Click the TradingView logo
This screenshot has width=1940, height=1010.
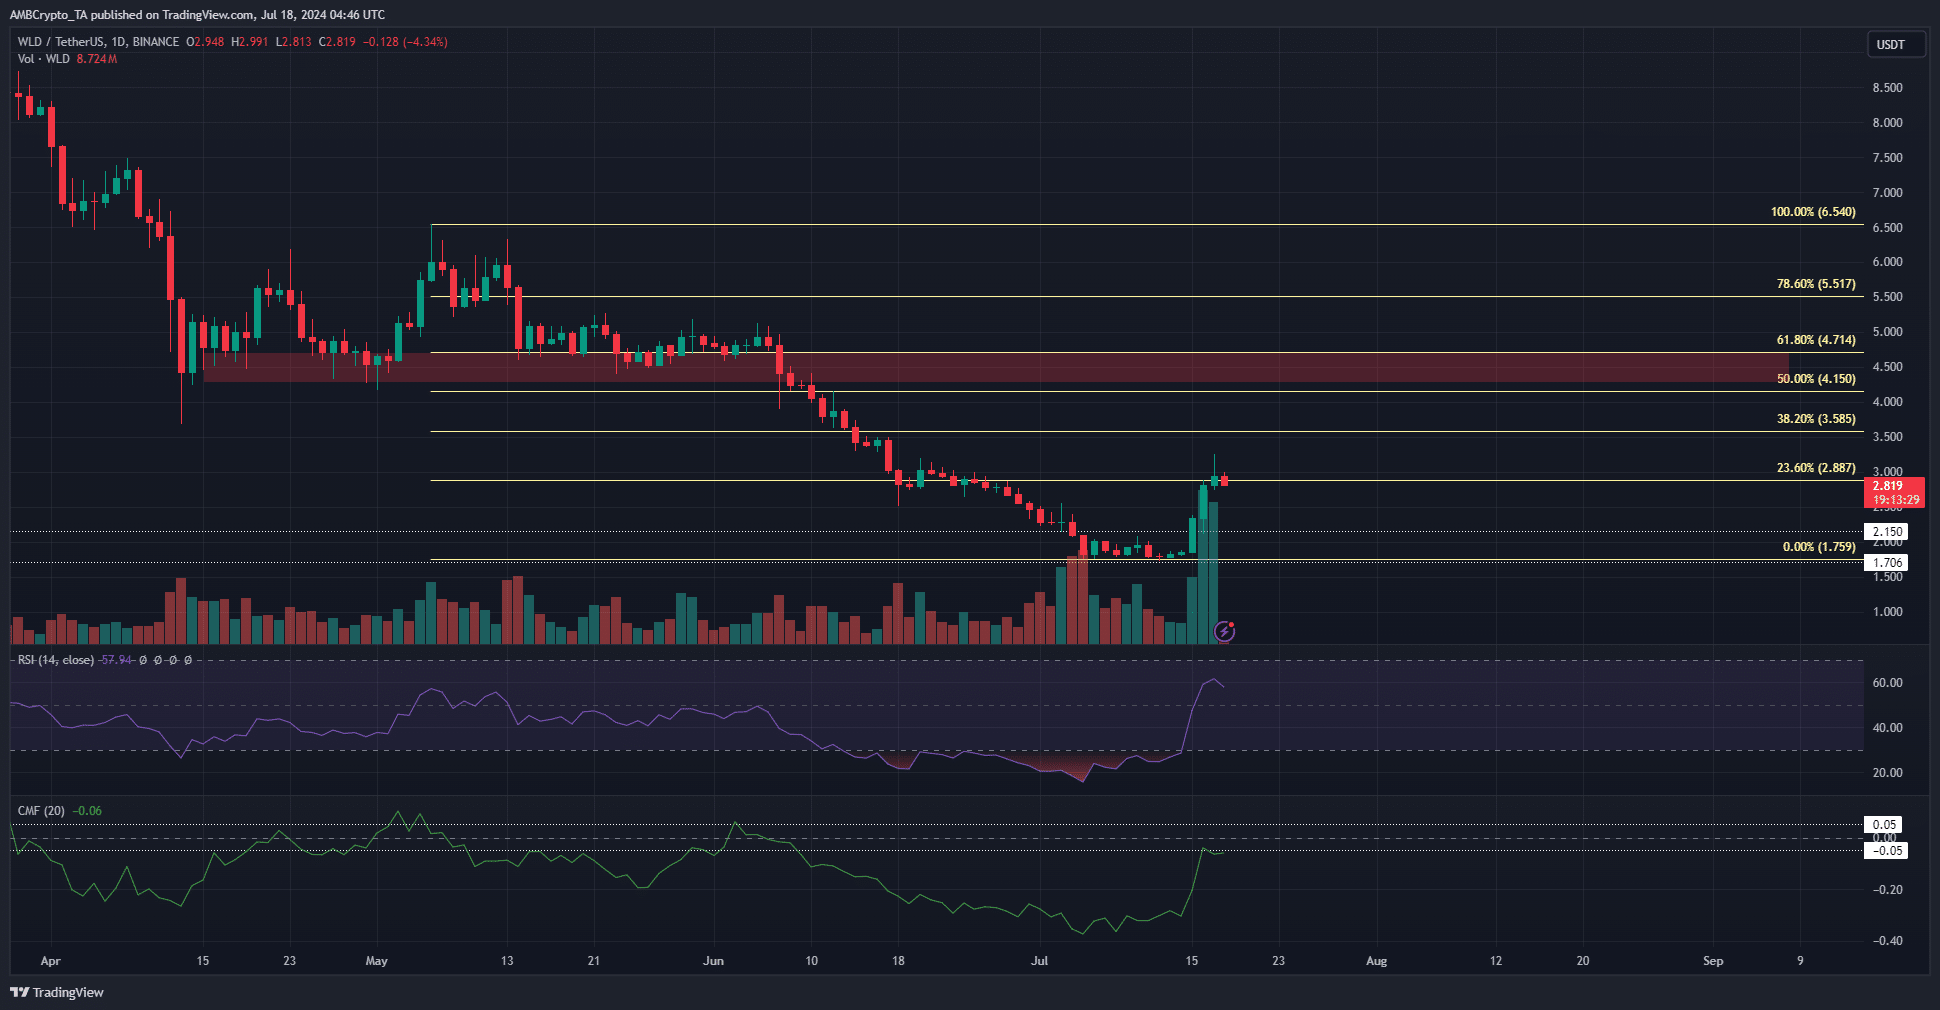(57, 992)
